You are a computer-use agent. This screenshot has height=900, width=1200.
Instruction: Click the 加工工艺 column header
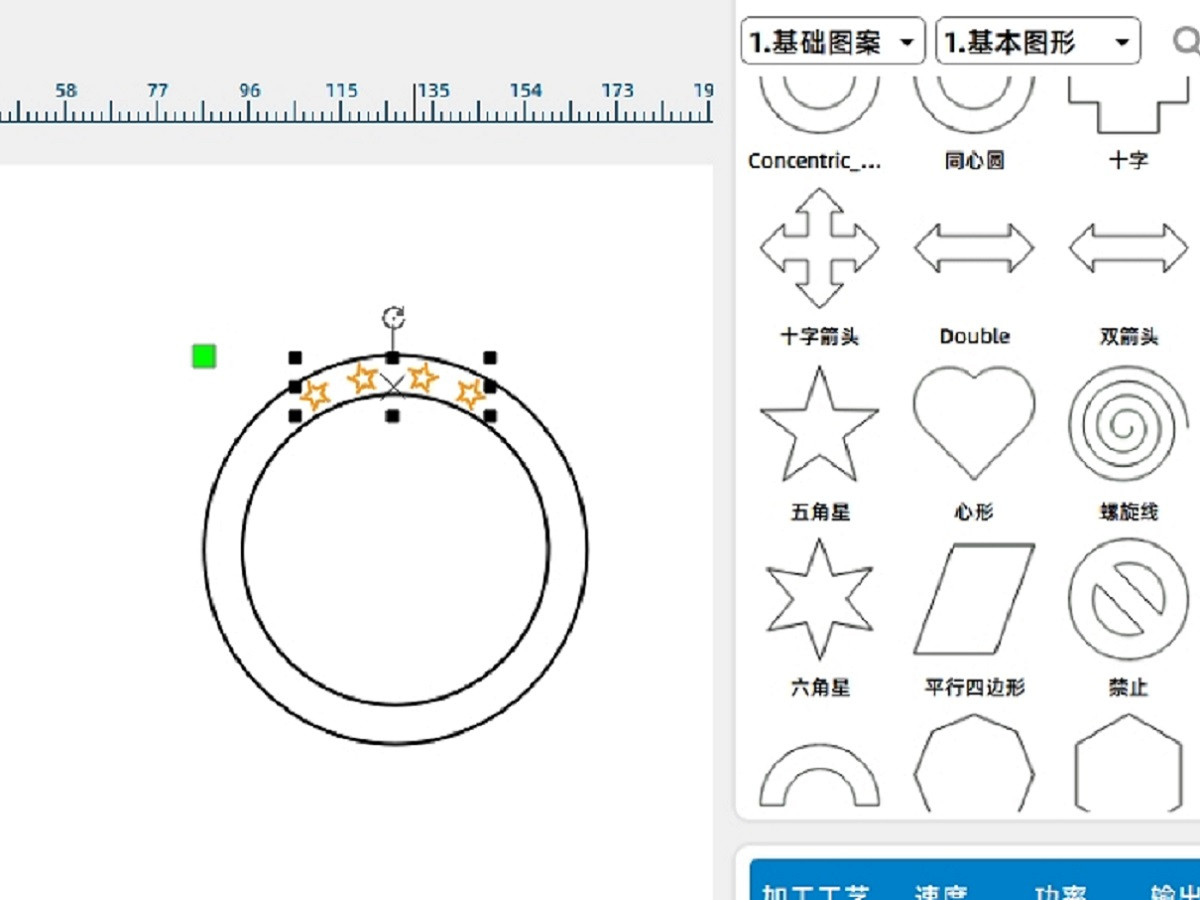(815, 891)
